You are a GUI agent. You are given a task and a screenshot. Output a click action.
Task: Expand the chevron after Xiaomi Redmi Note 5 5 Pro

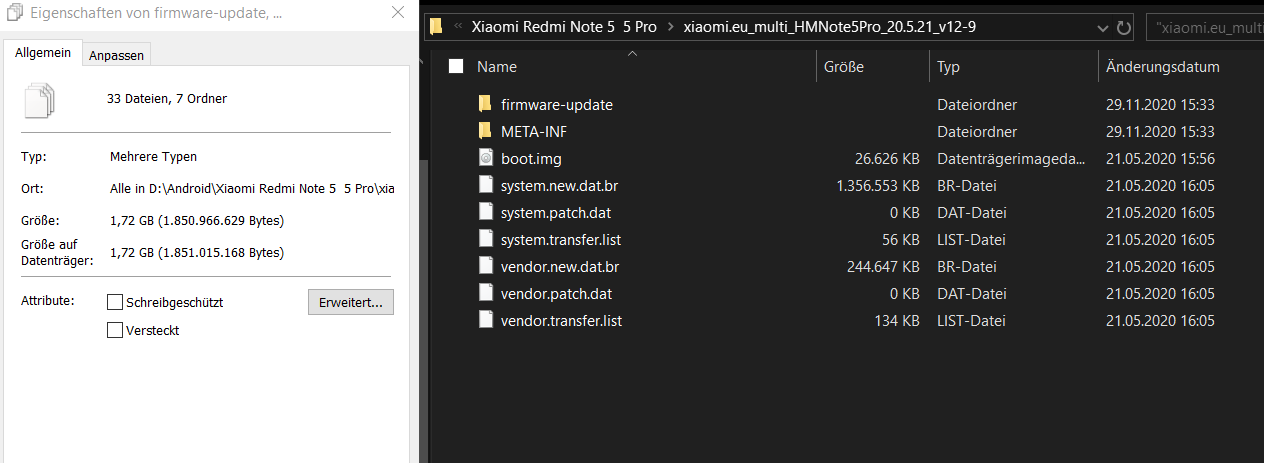coord(670,27)
